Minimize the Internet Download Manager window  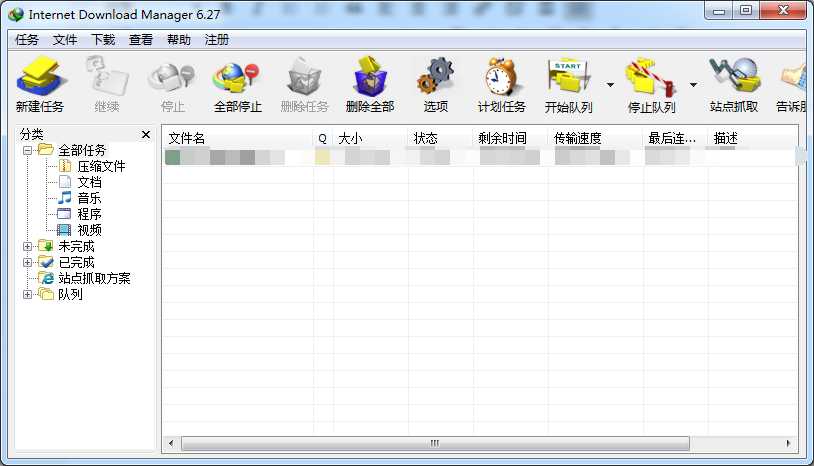click(x=719, y=10)
